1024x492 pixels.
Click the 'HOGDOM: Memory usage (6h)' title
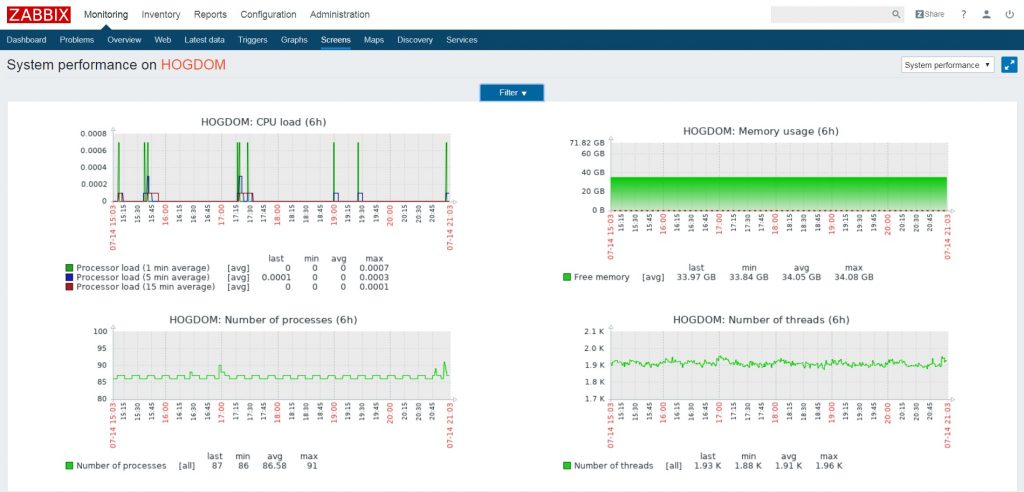761,131
